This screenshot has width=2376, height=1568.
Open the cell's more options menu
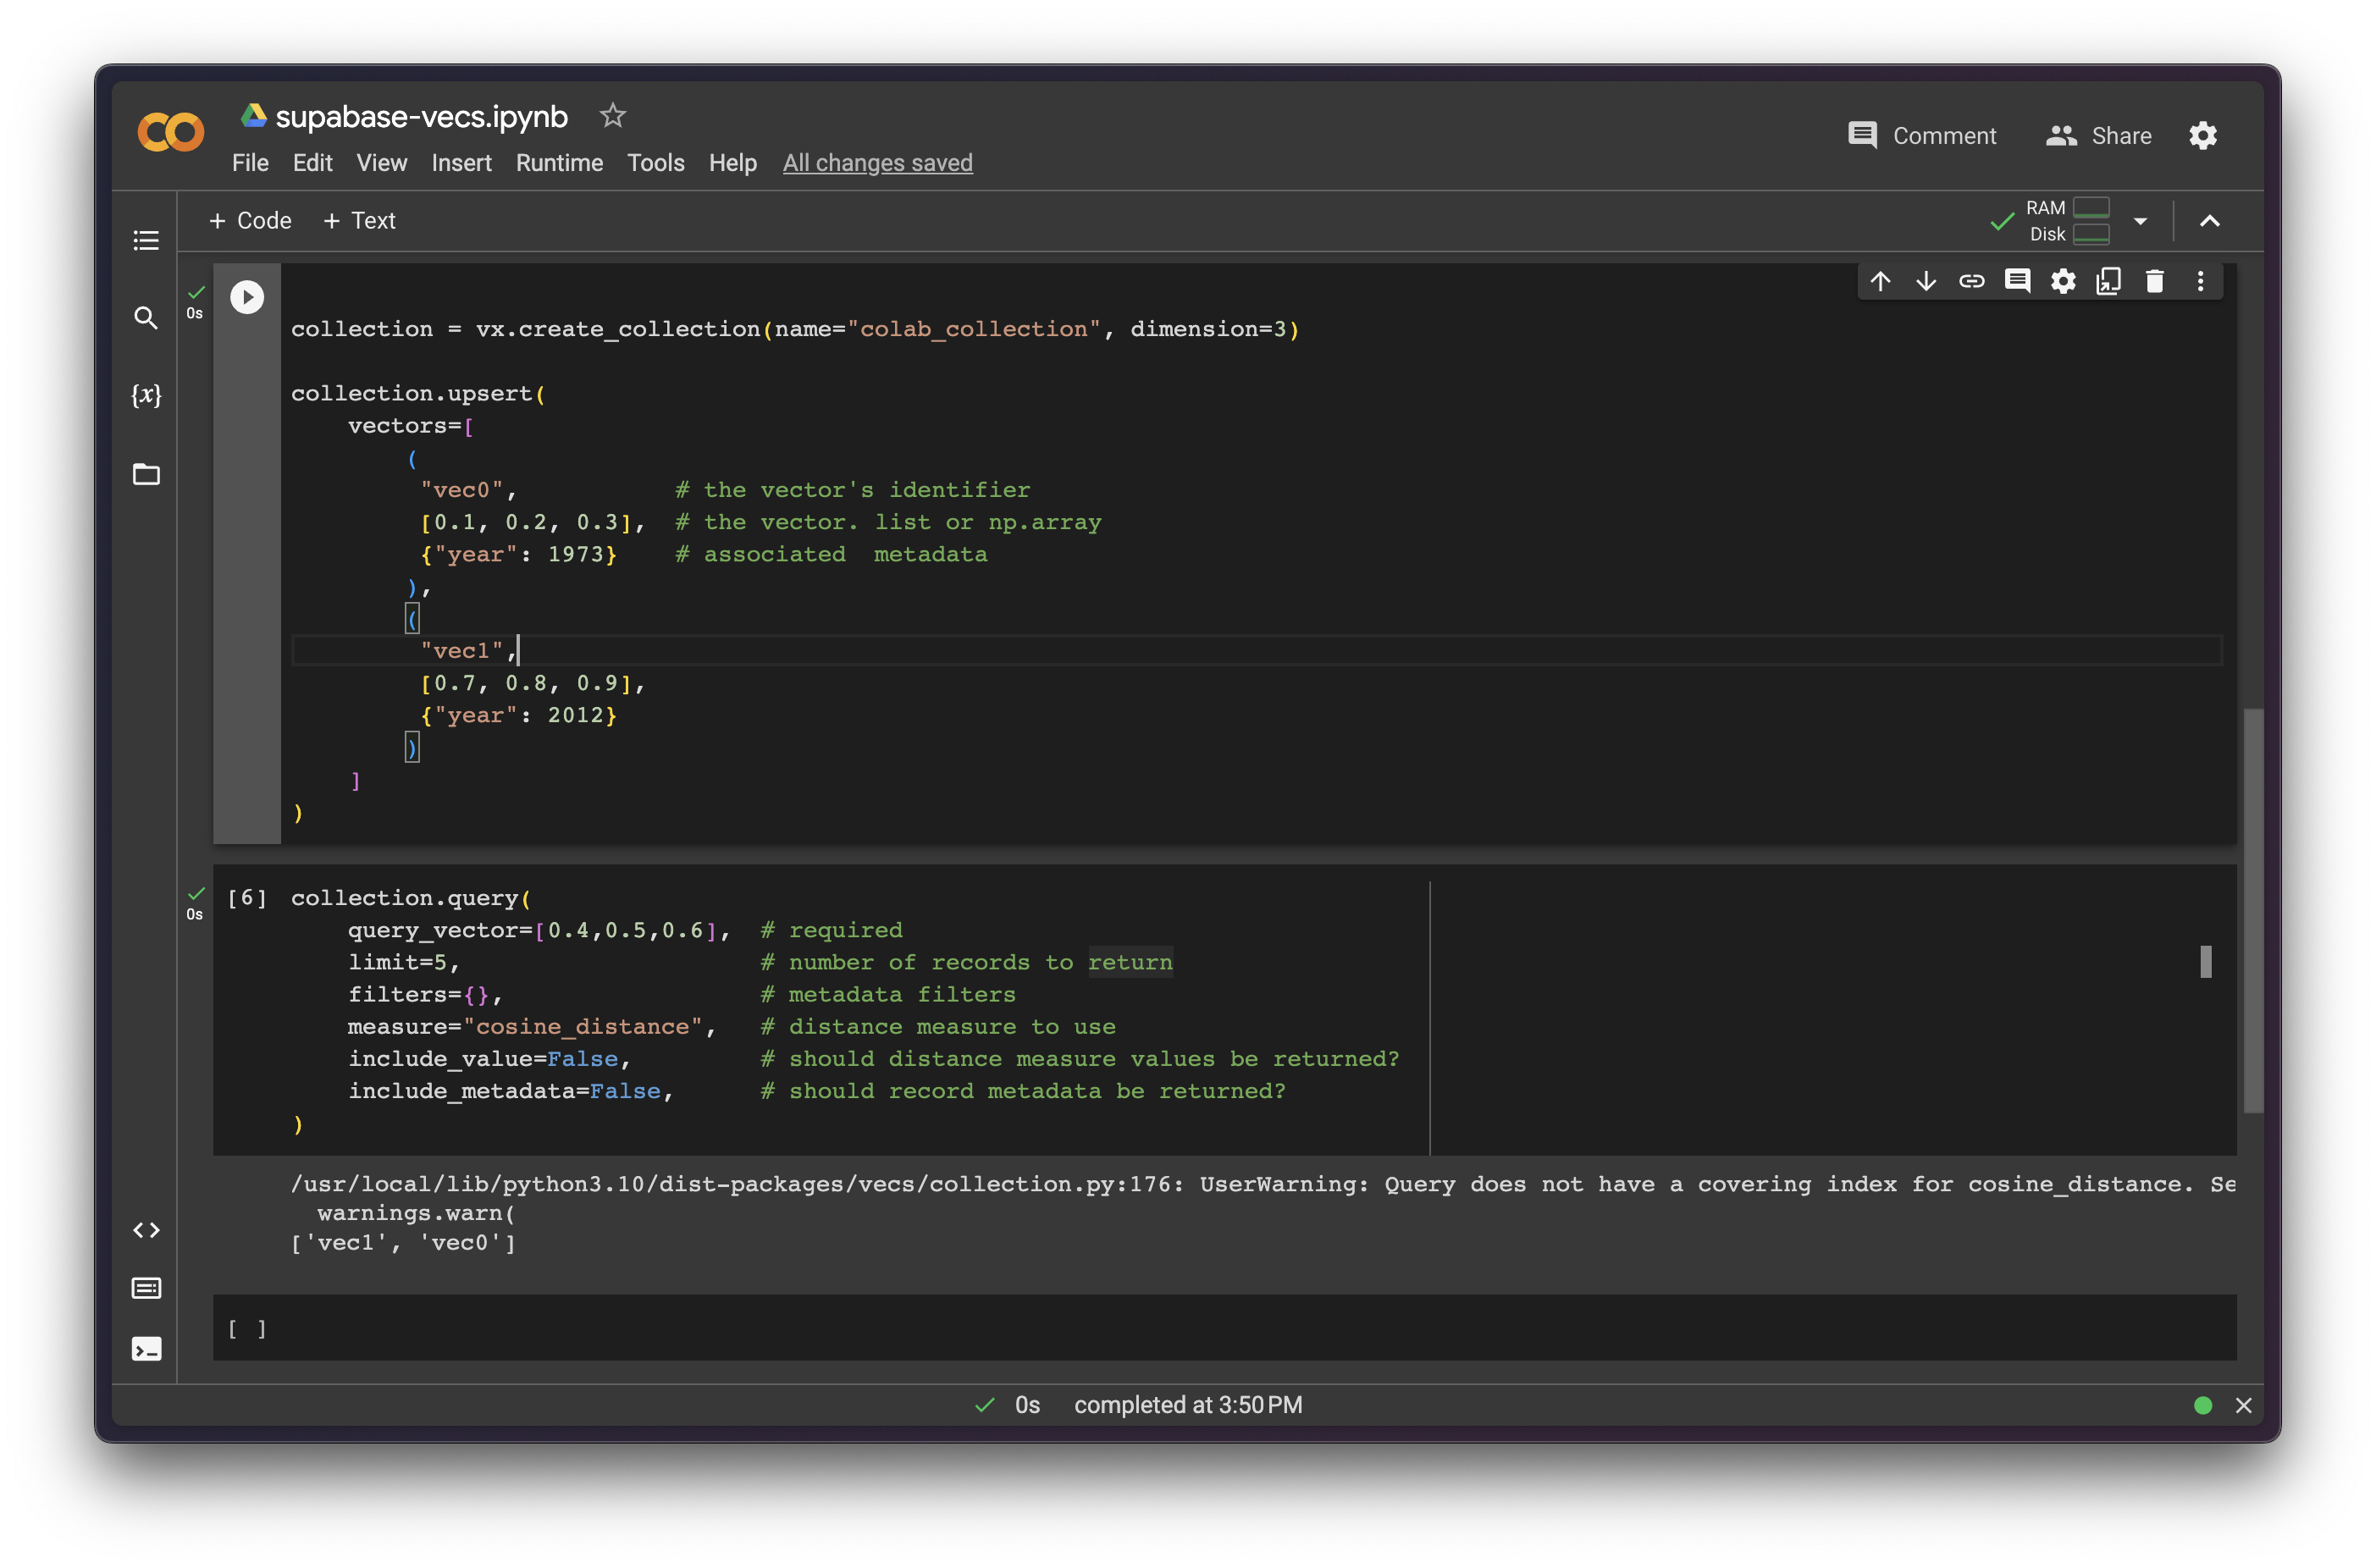point(2200,281)
